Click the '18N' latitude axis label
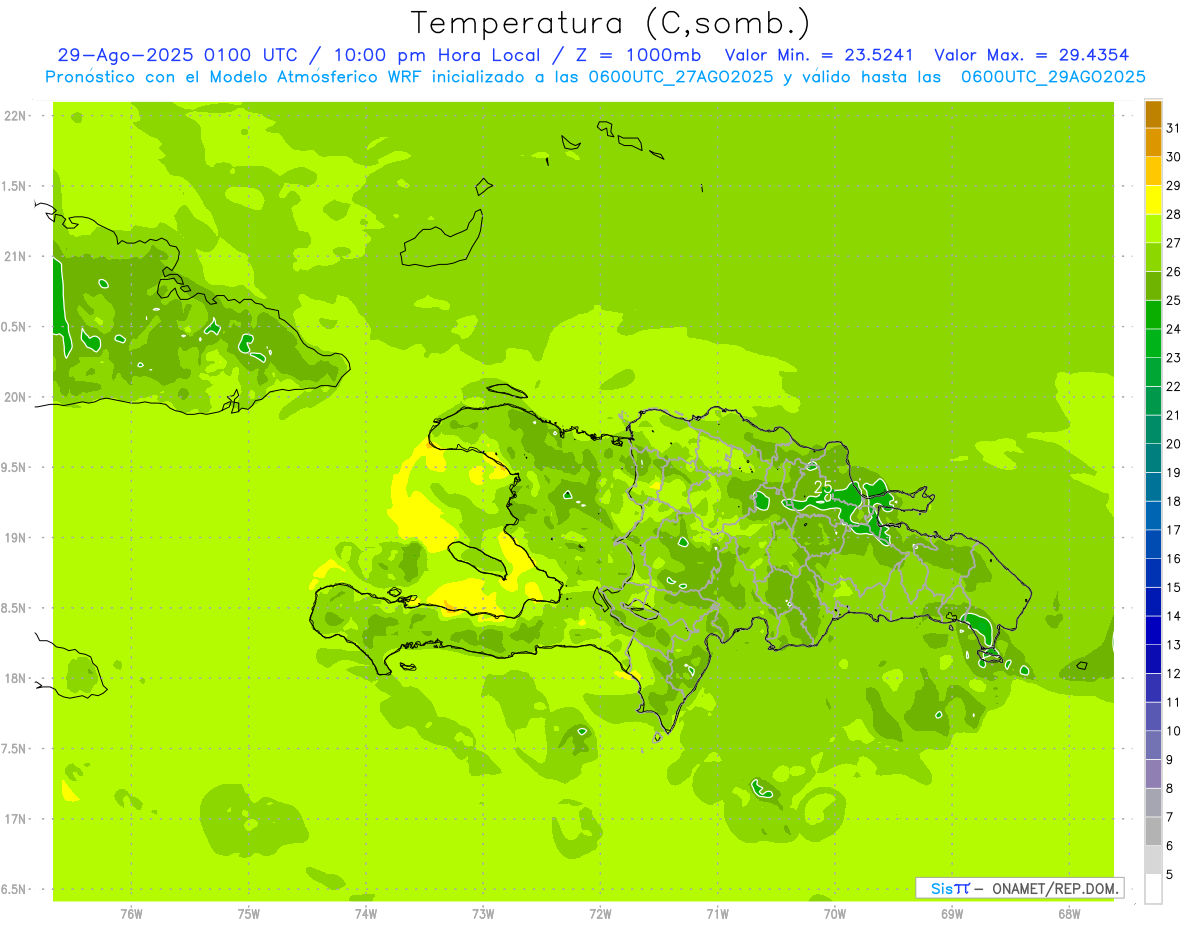The height and width of the screenshot is (927, 1200). pos(16,678)
